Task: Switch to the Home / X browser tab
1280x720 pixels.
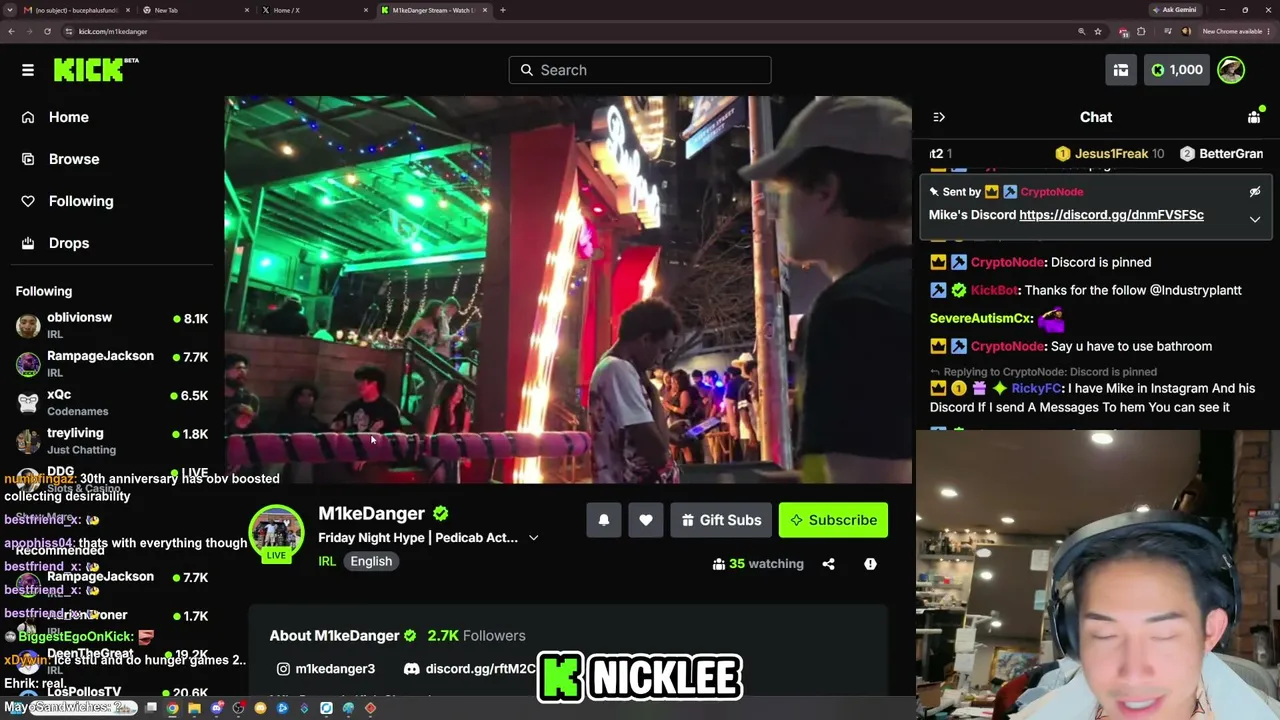Action: click(x=315, y=10)
